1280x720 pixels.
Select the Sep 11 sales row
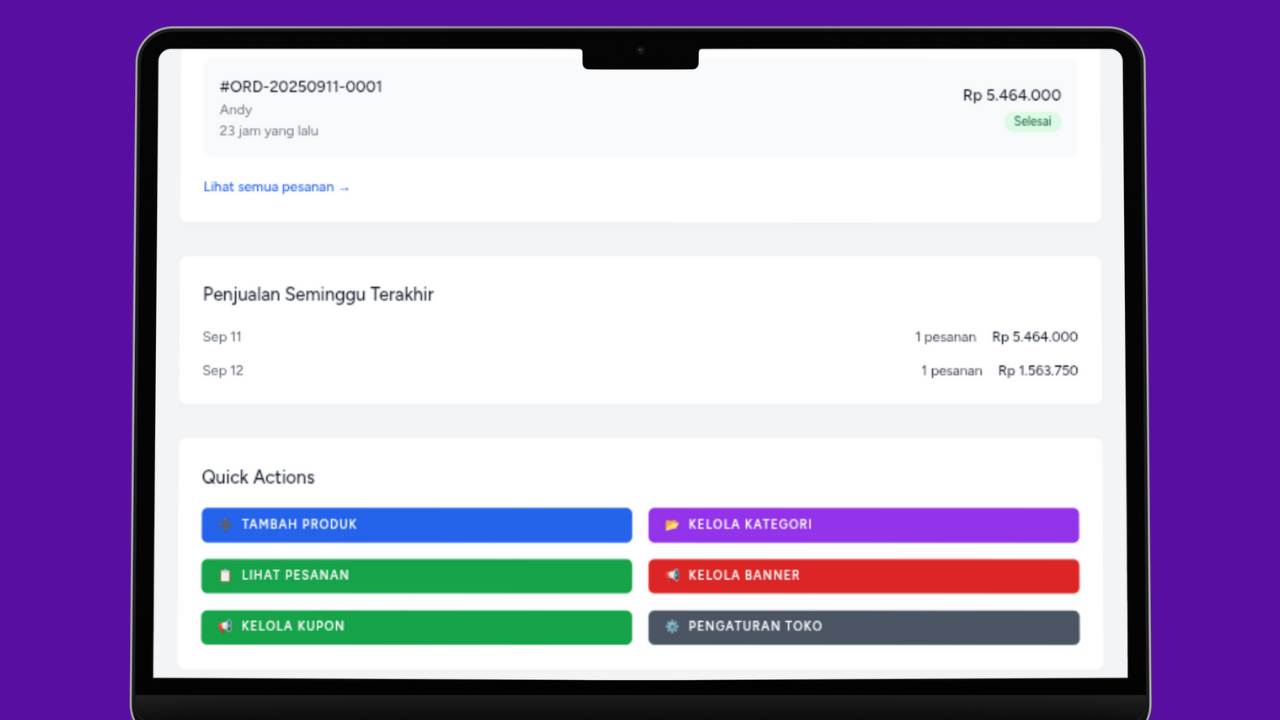tap(640, 337)
